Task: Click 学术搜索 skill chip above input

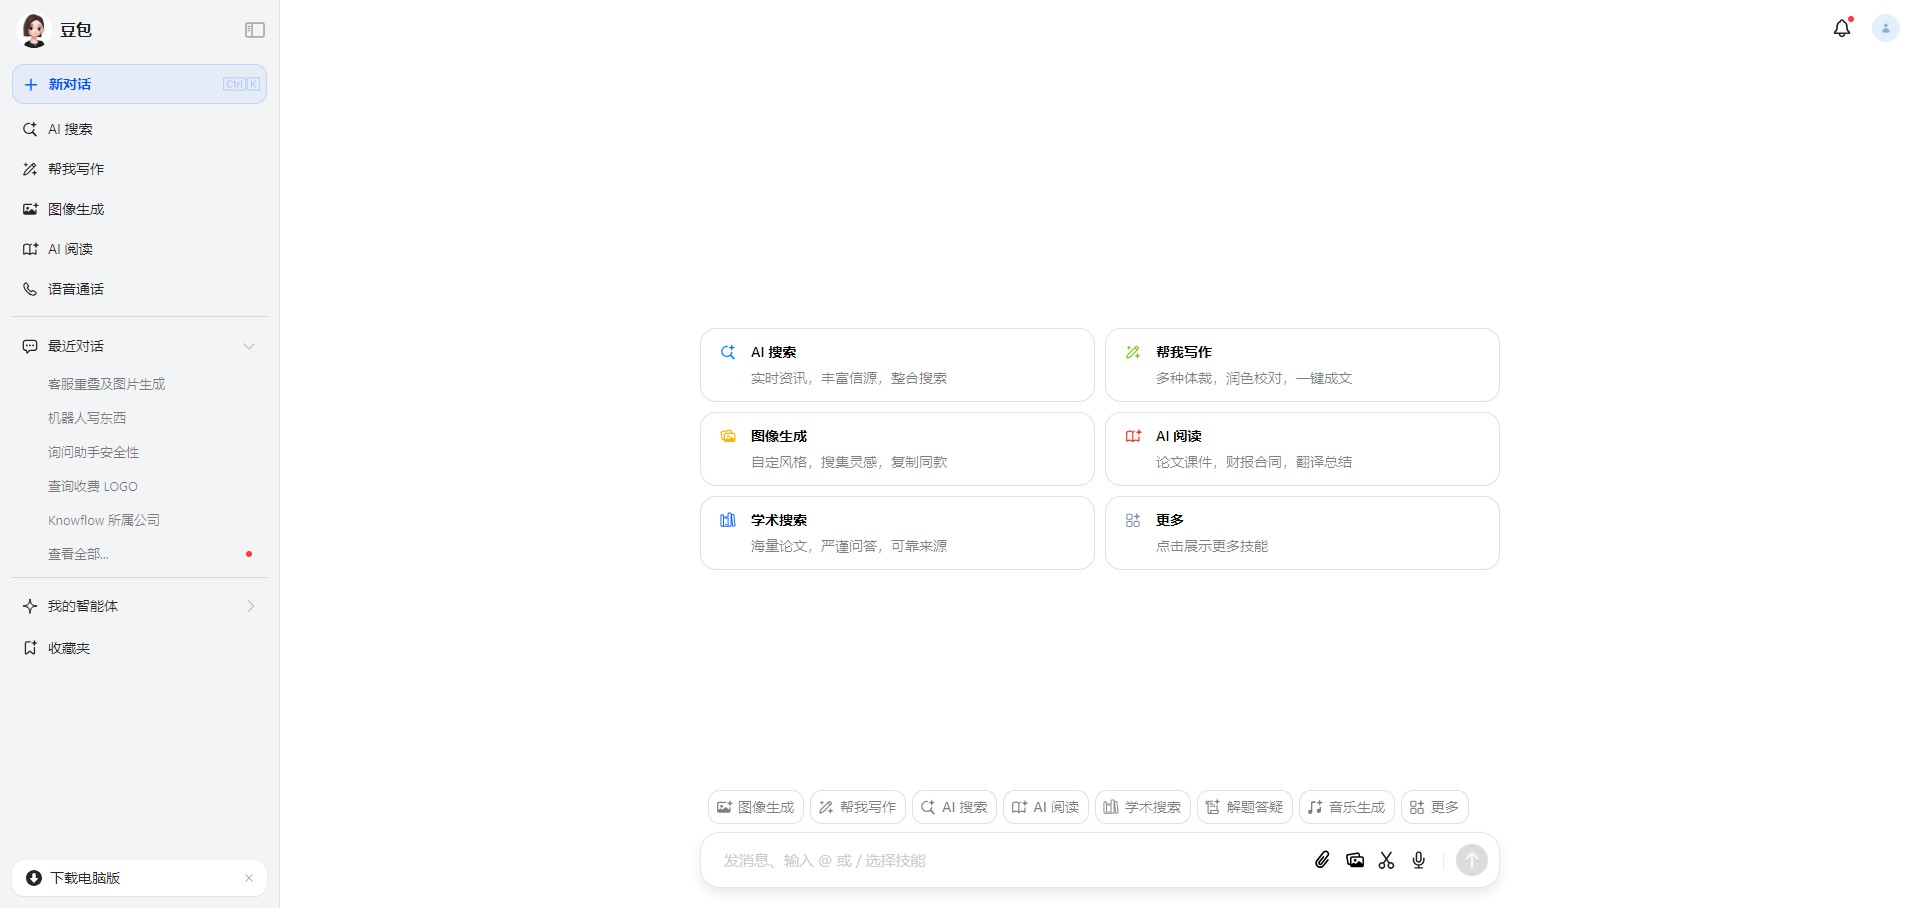Action: [1143, 807]
